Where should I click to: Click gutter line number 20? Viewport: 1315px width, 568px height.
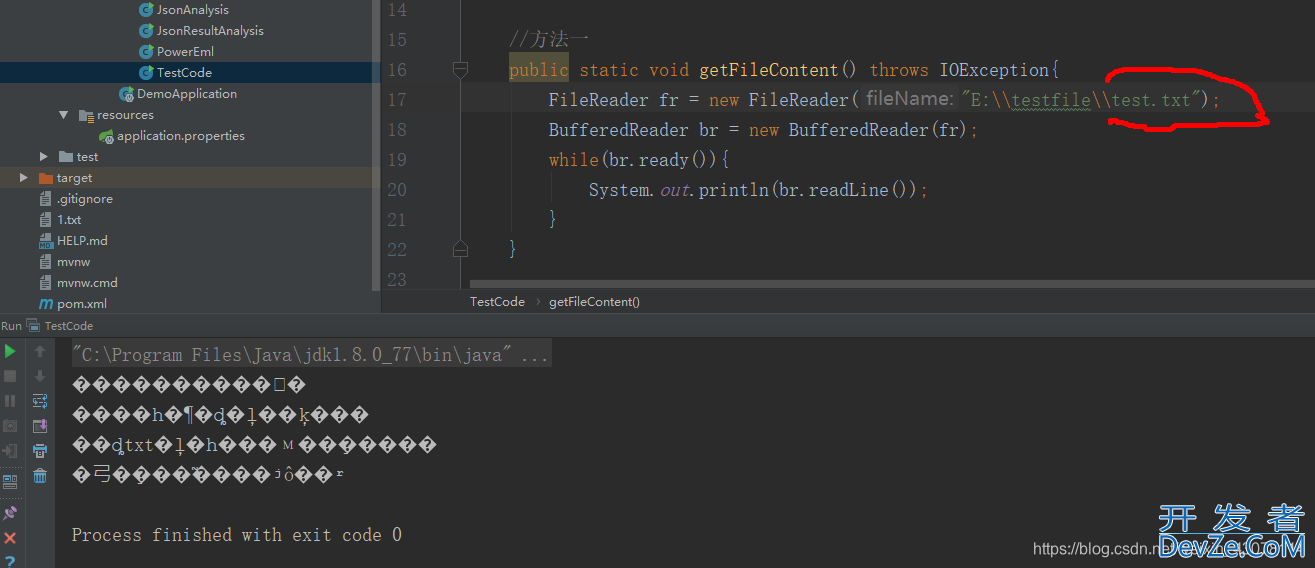click(x=396, y=190)
